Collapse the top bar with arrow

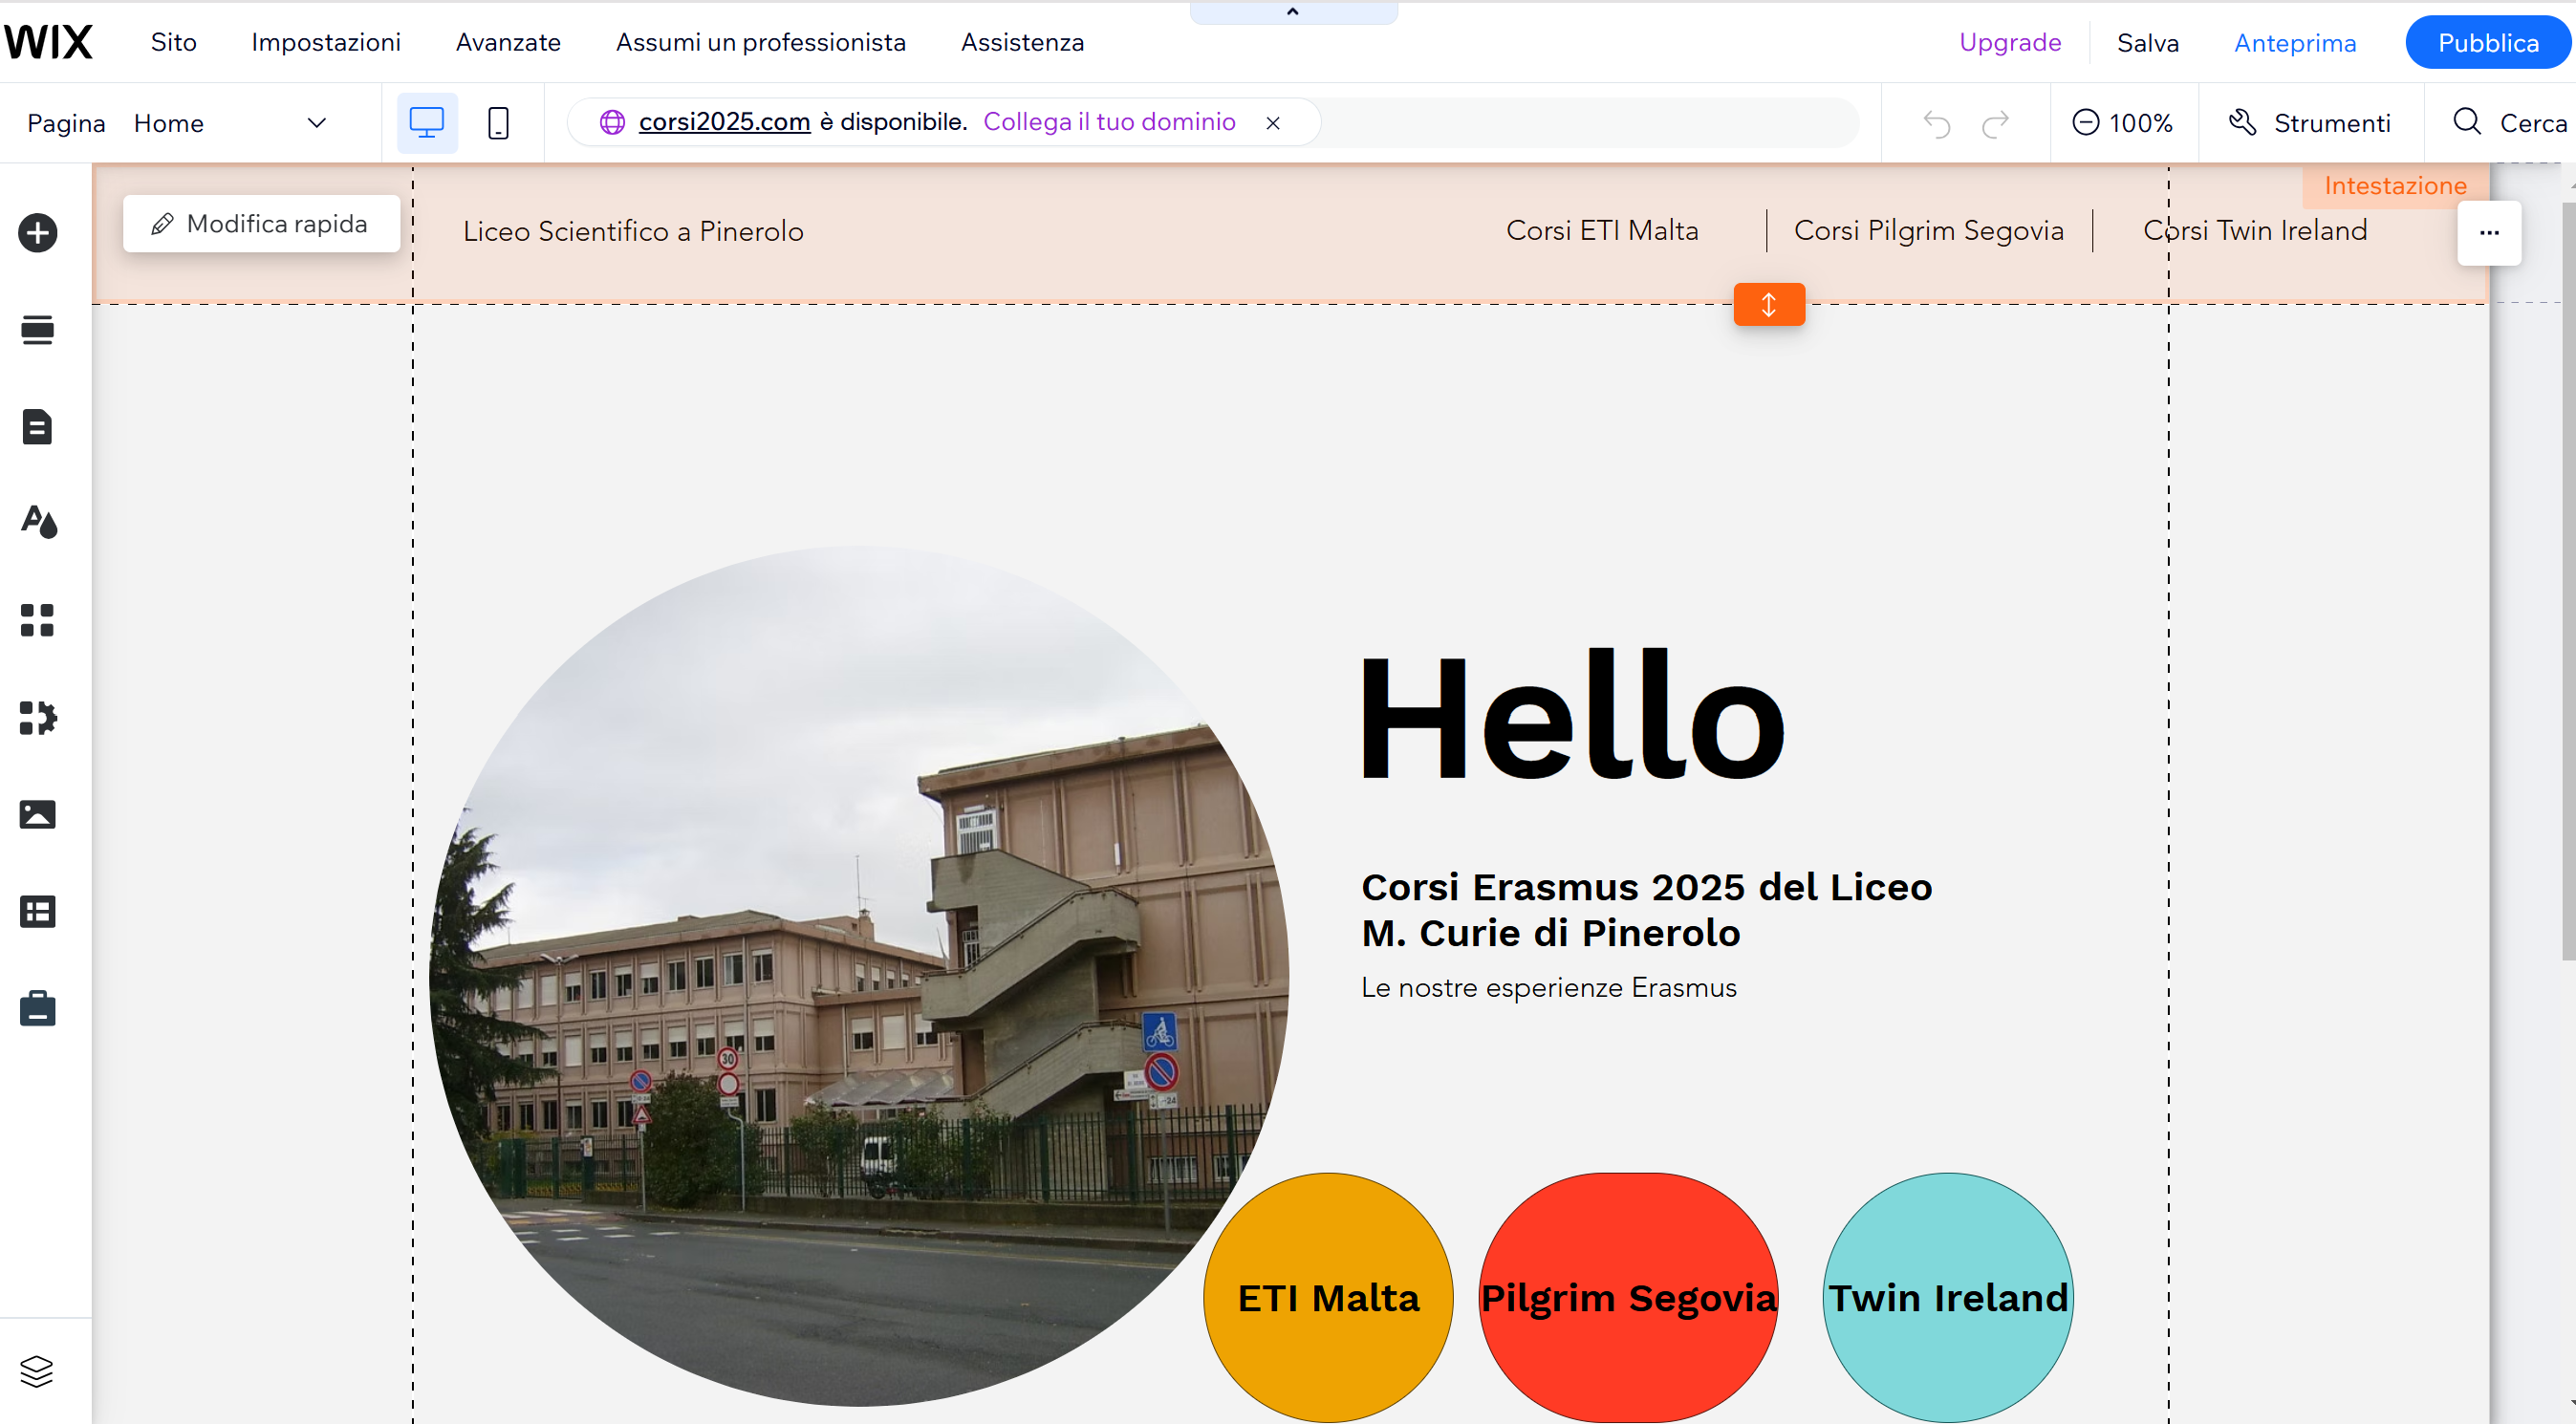pos(1293,12)
